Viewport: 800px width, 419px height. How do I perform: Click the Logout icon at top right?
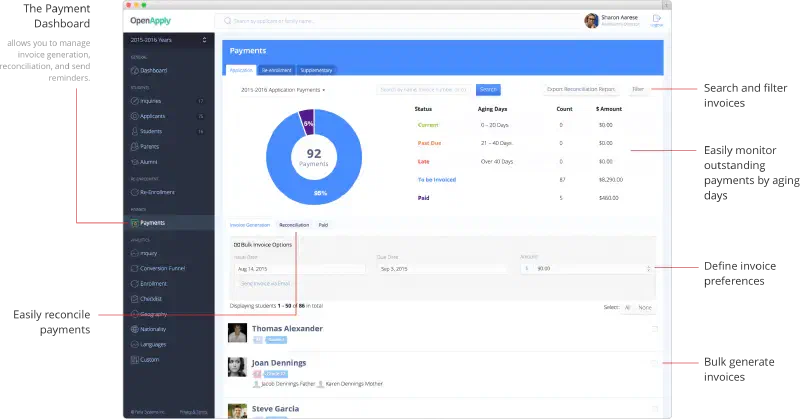[657, 20]
